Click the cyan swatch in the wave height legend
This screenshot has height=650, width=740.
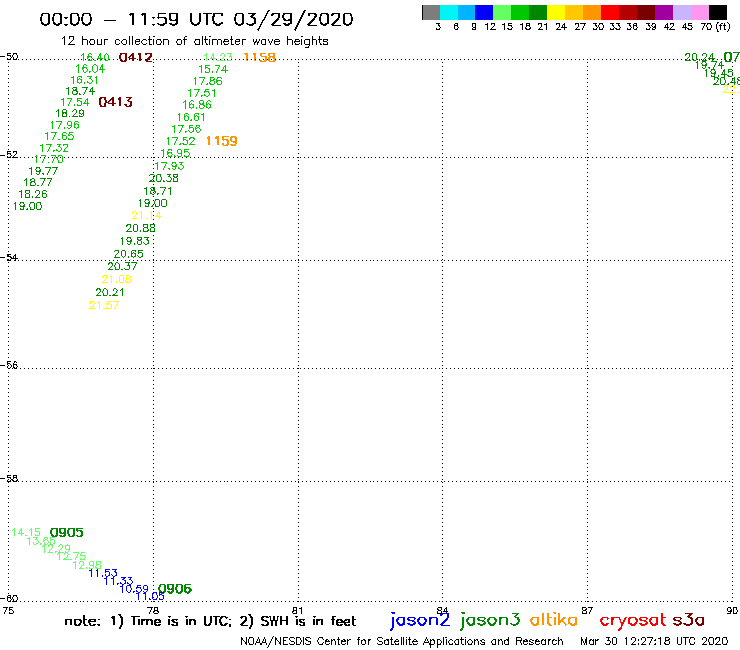[x=449, y=12]
